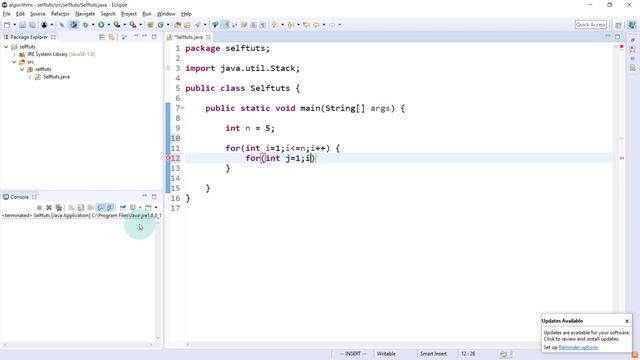640x360 pixels.
Task: Click Collapse All in Package Explorer
Action: pos(102,37)
